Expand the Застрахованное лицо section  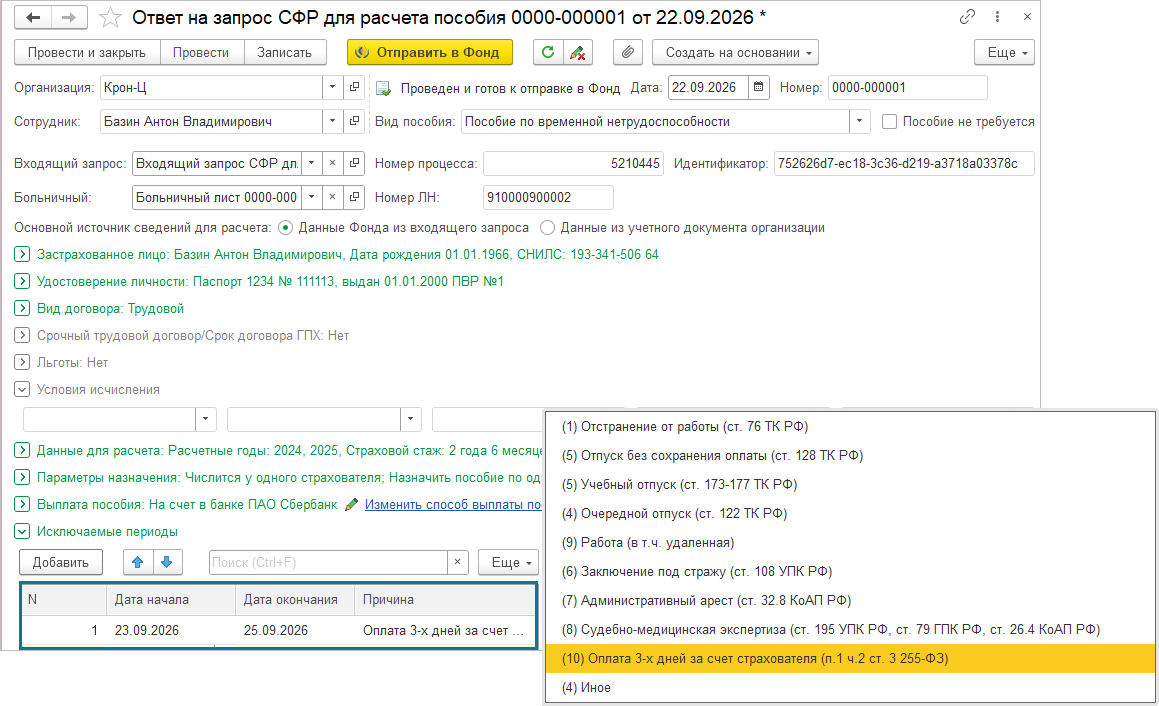click(x=22, y=254)
